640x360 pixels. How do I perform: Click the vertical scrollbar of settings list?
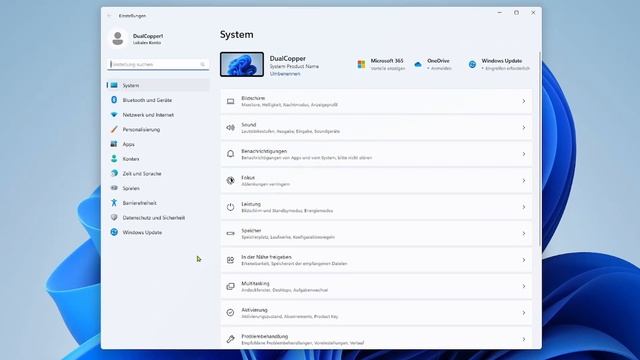pos(540,149)
